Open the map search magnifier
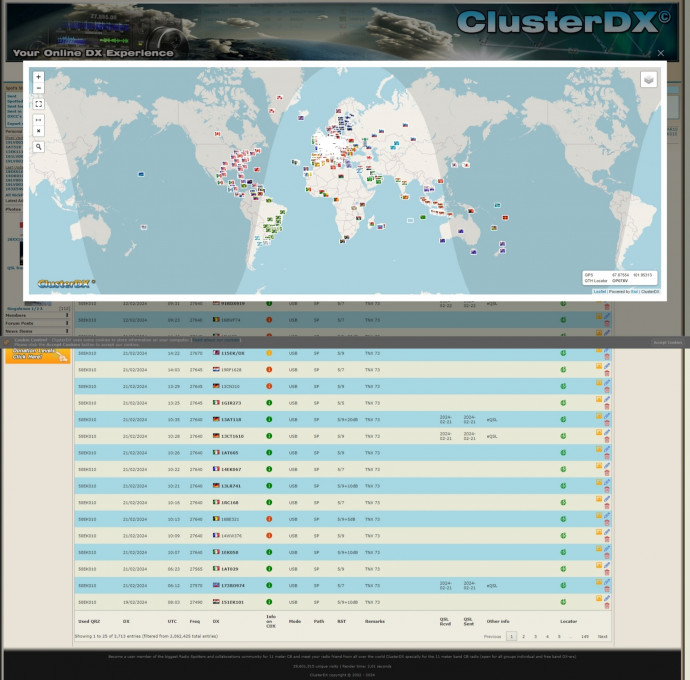 pos(38,147)
